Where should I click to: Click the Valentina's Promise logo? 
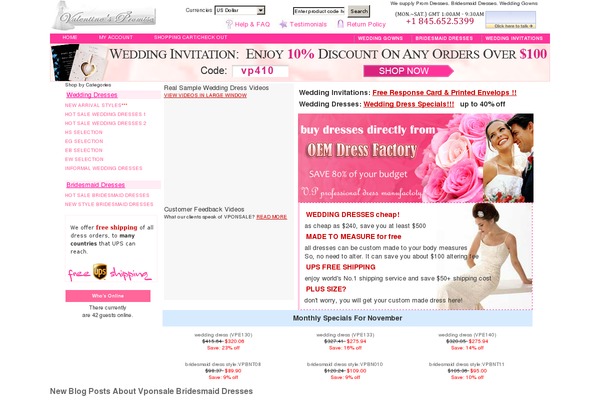coord(104,16)
